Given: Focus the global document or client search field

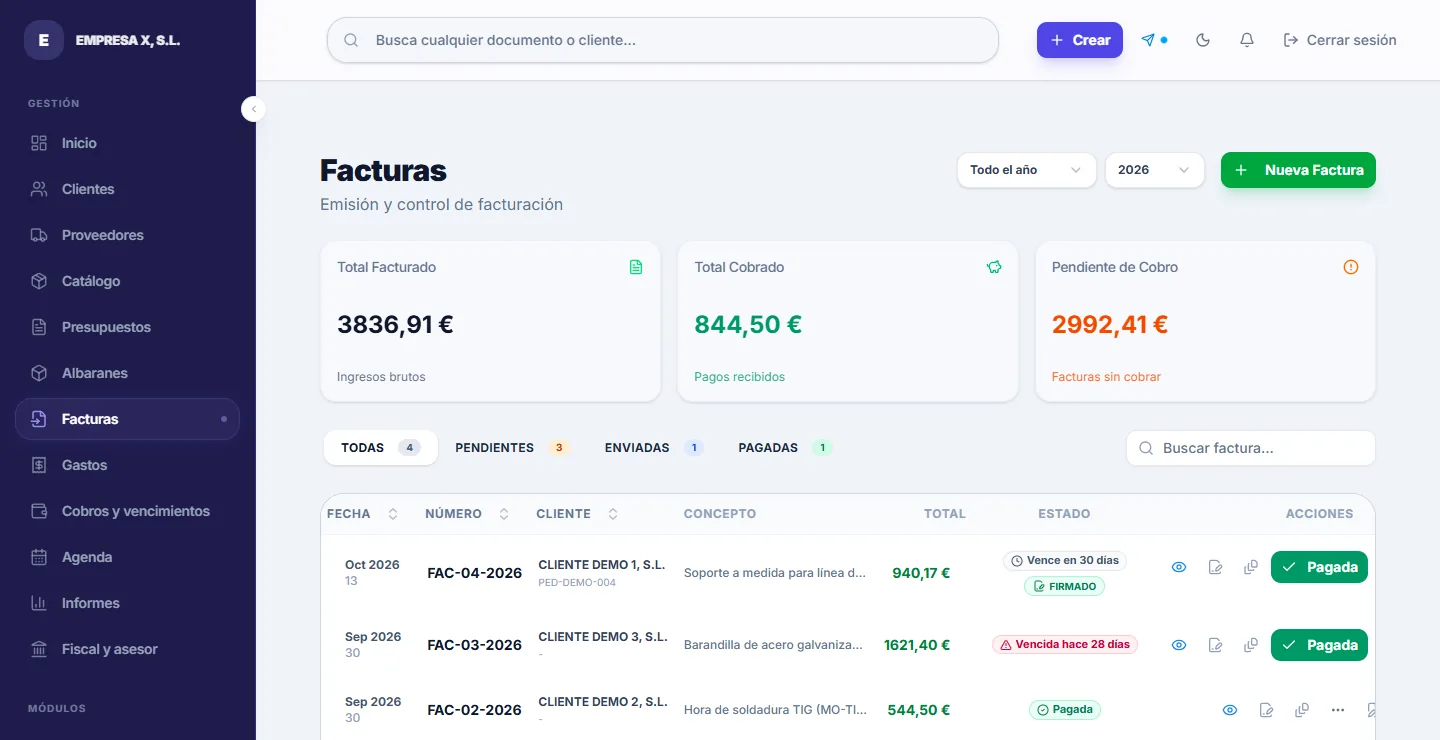Looking at the screenshot, I should pyautogui.click(x=663, y=40).
